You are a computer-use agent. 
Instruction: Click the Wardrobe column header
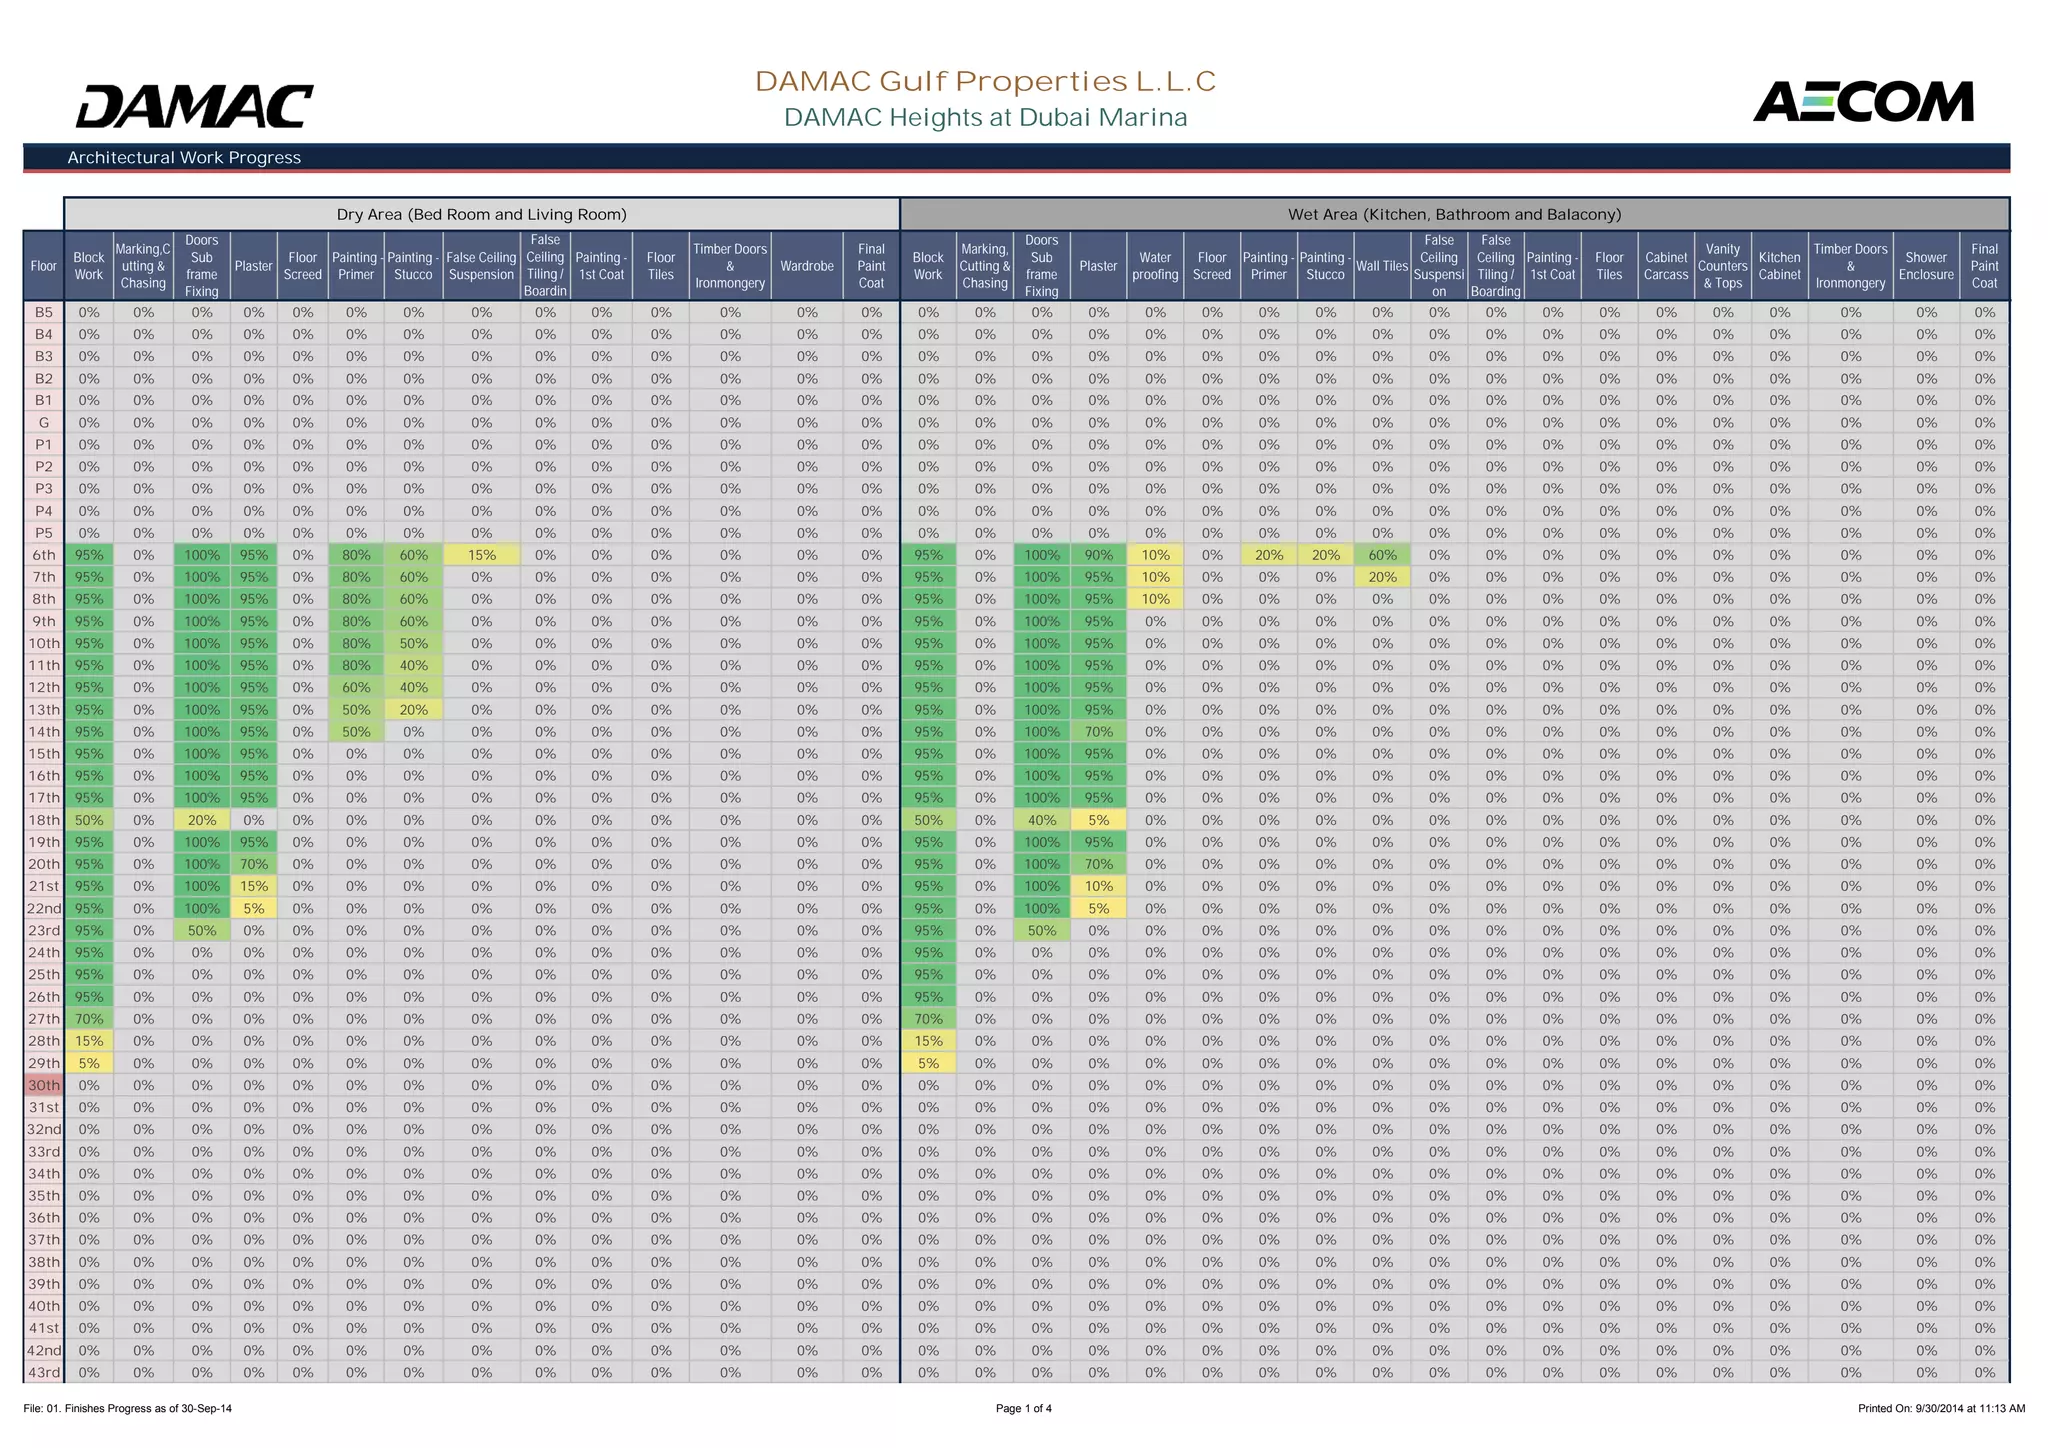tap(807, 266)
